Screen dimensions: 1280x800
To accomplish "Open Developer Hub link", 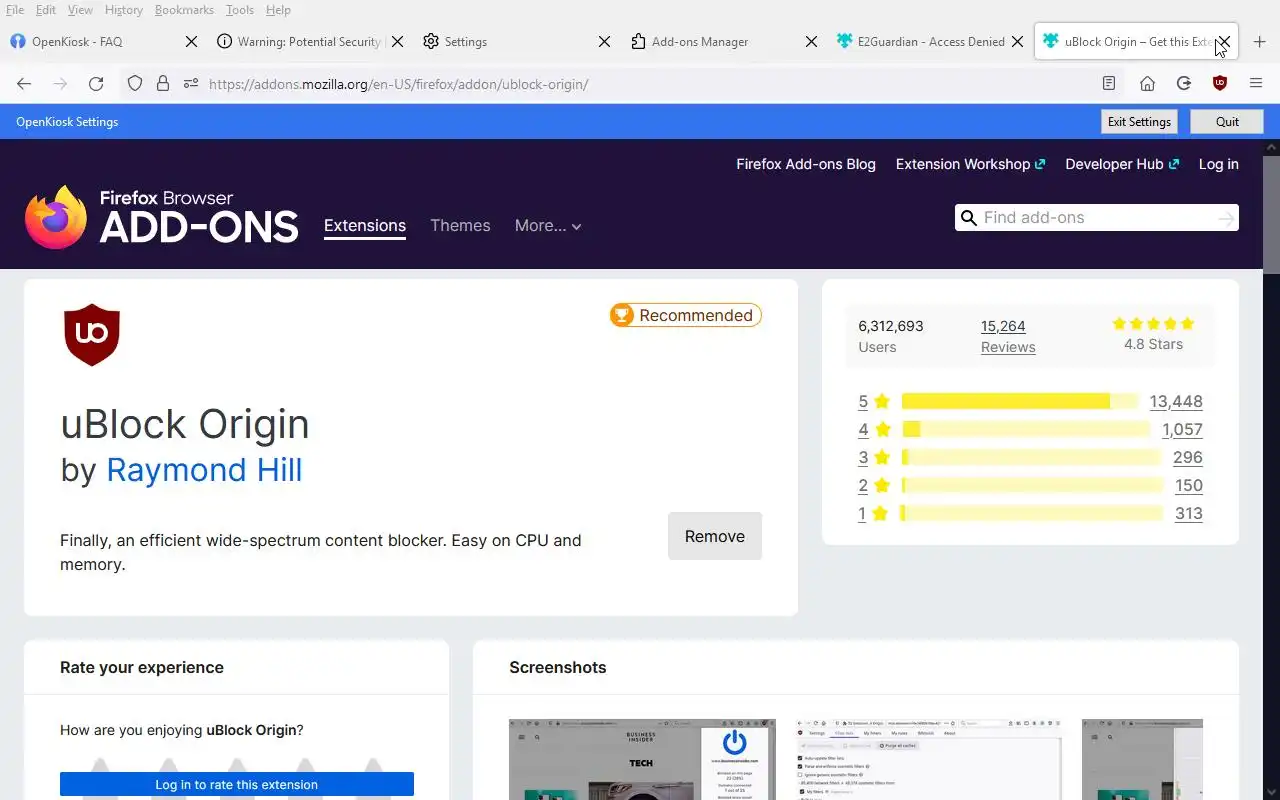I will (x=1122, y=164).
